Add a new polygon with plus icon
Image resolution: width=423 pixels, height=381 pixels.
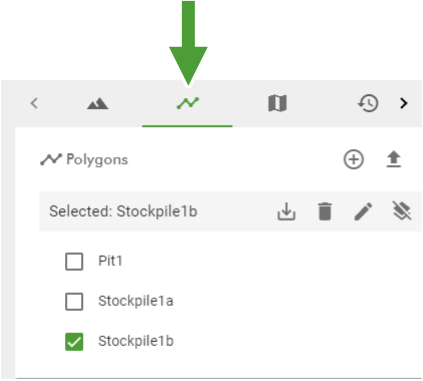click(x=353, y=159)
